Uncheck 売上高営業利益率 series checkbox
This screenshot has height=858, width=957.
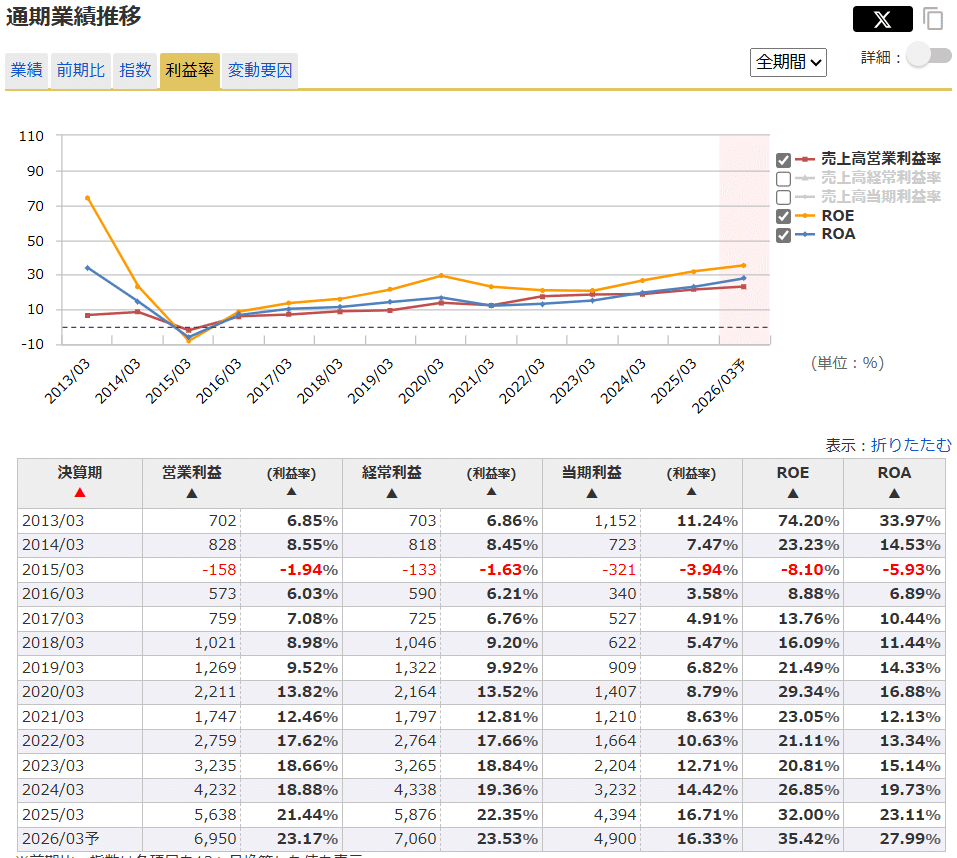coord(783,160)
